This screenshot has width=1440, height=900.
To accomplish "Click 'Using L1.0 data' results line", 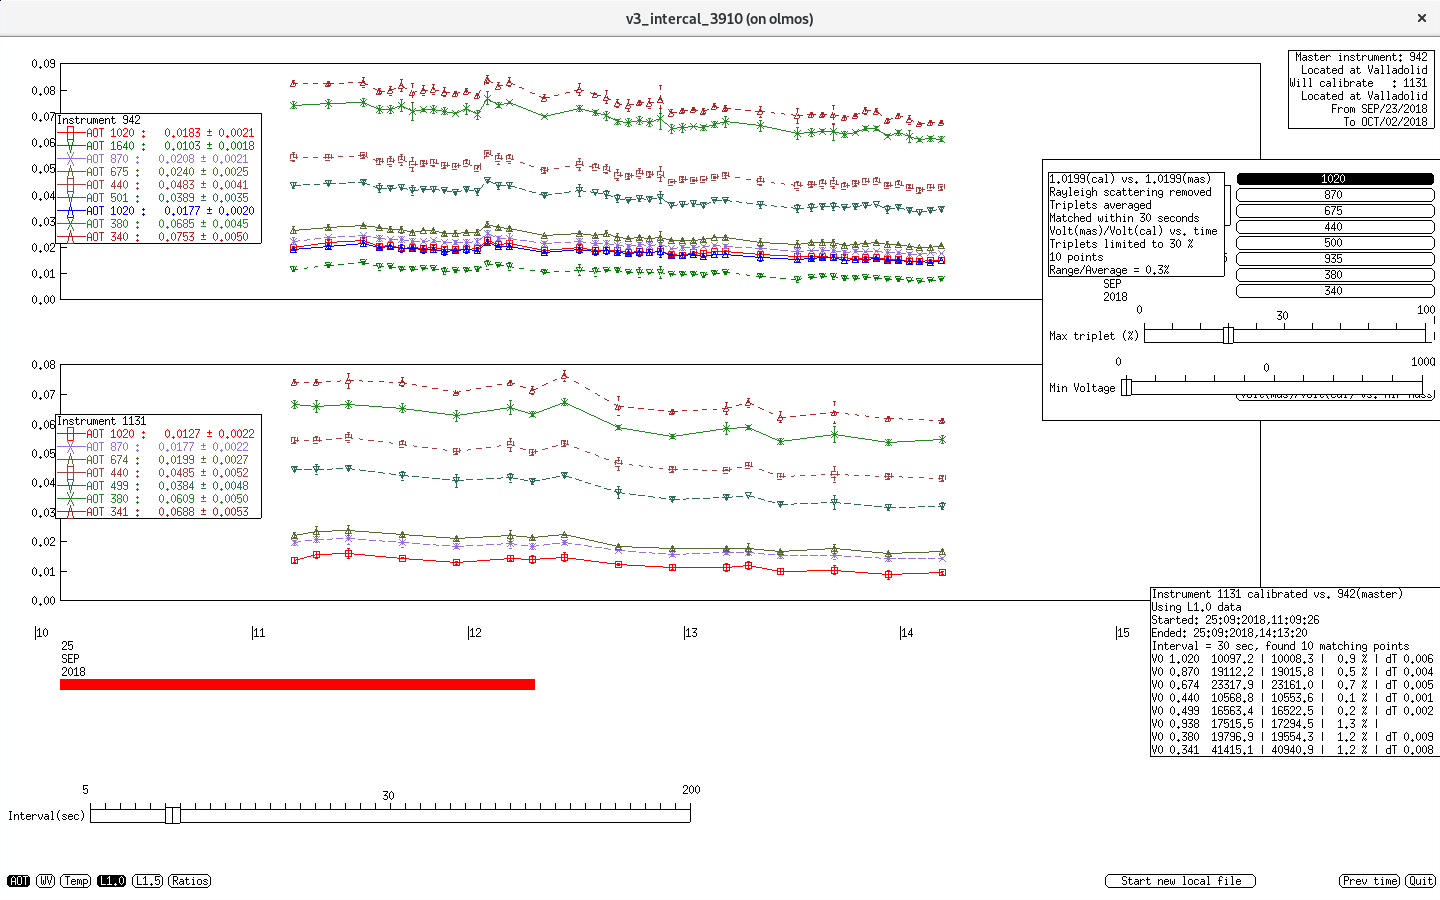I will 1197,607.
